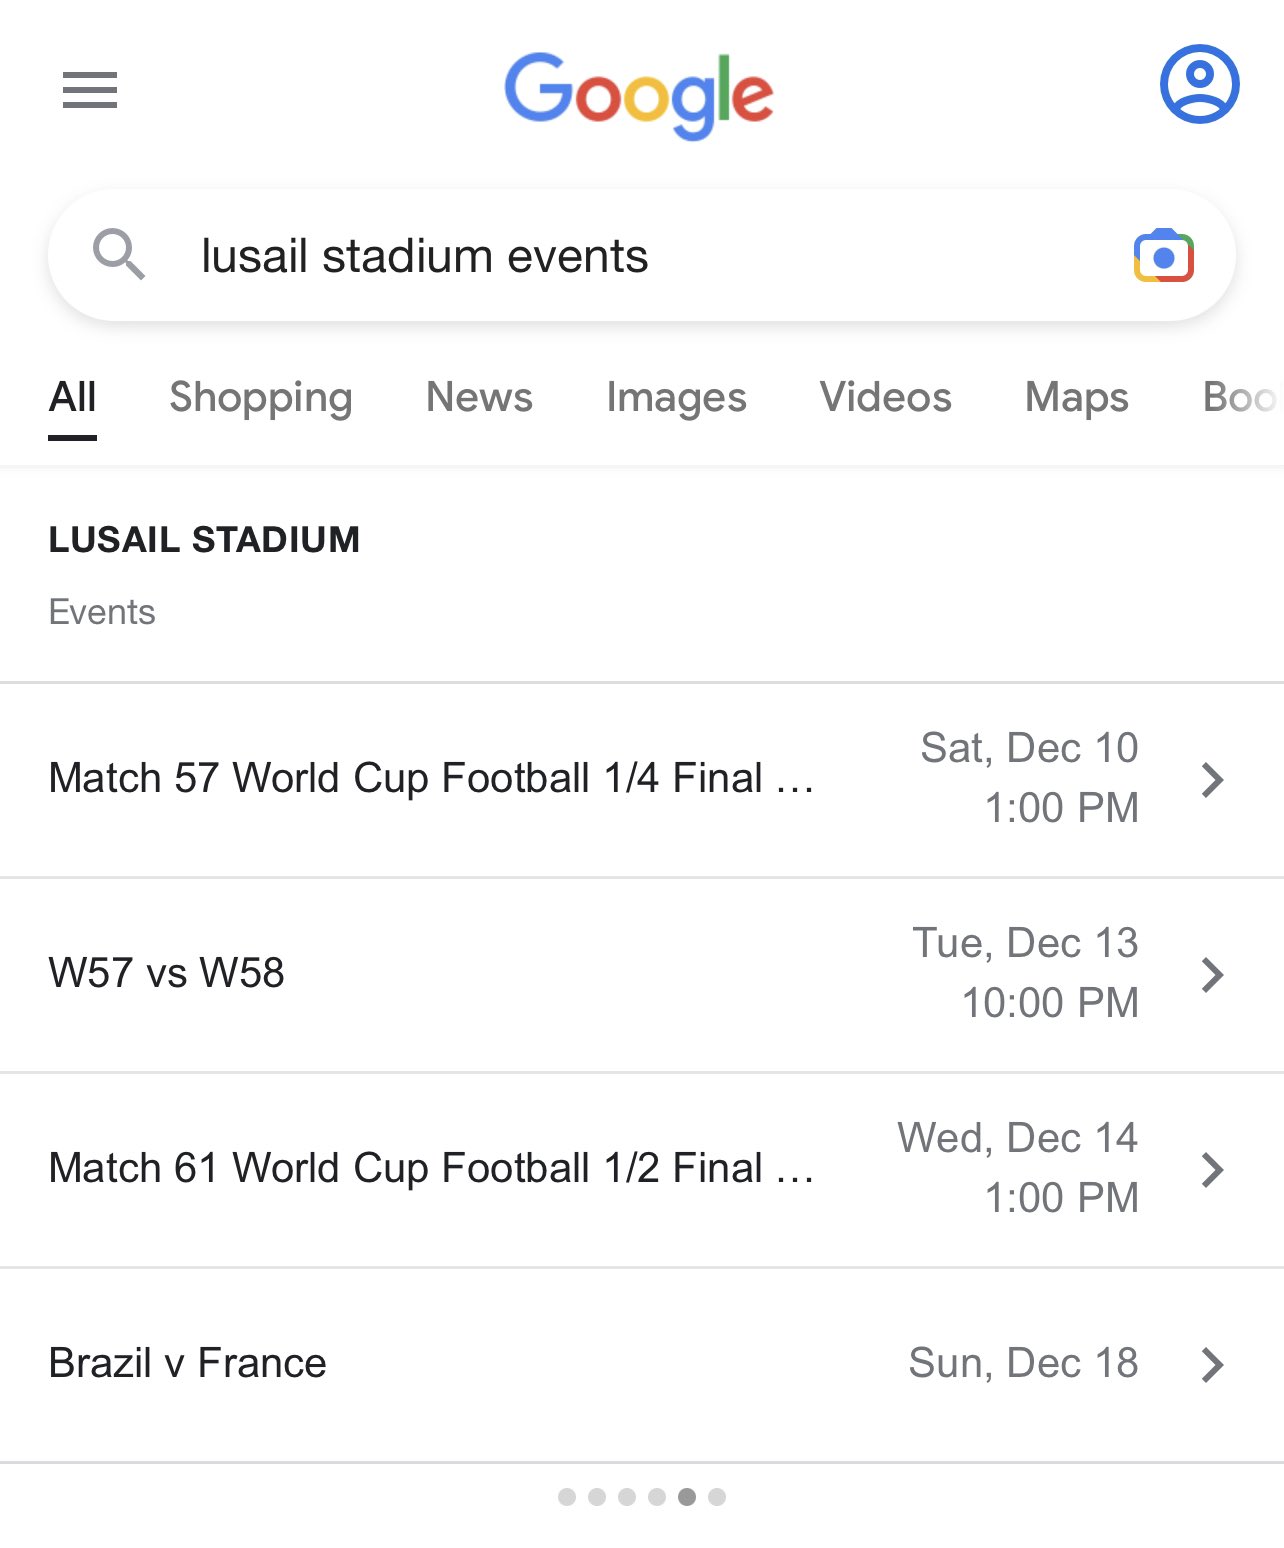The height and width of the screenshot is (1548, 1284).
Task: Open W57 vs W58 event
Action: (642, 975)
